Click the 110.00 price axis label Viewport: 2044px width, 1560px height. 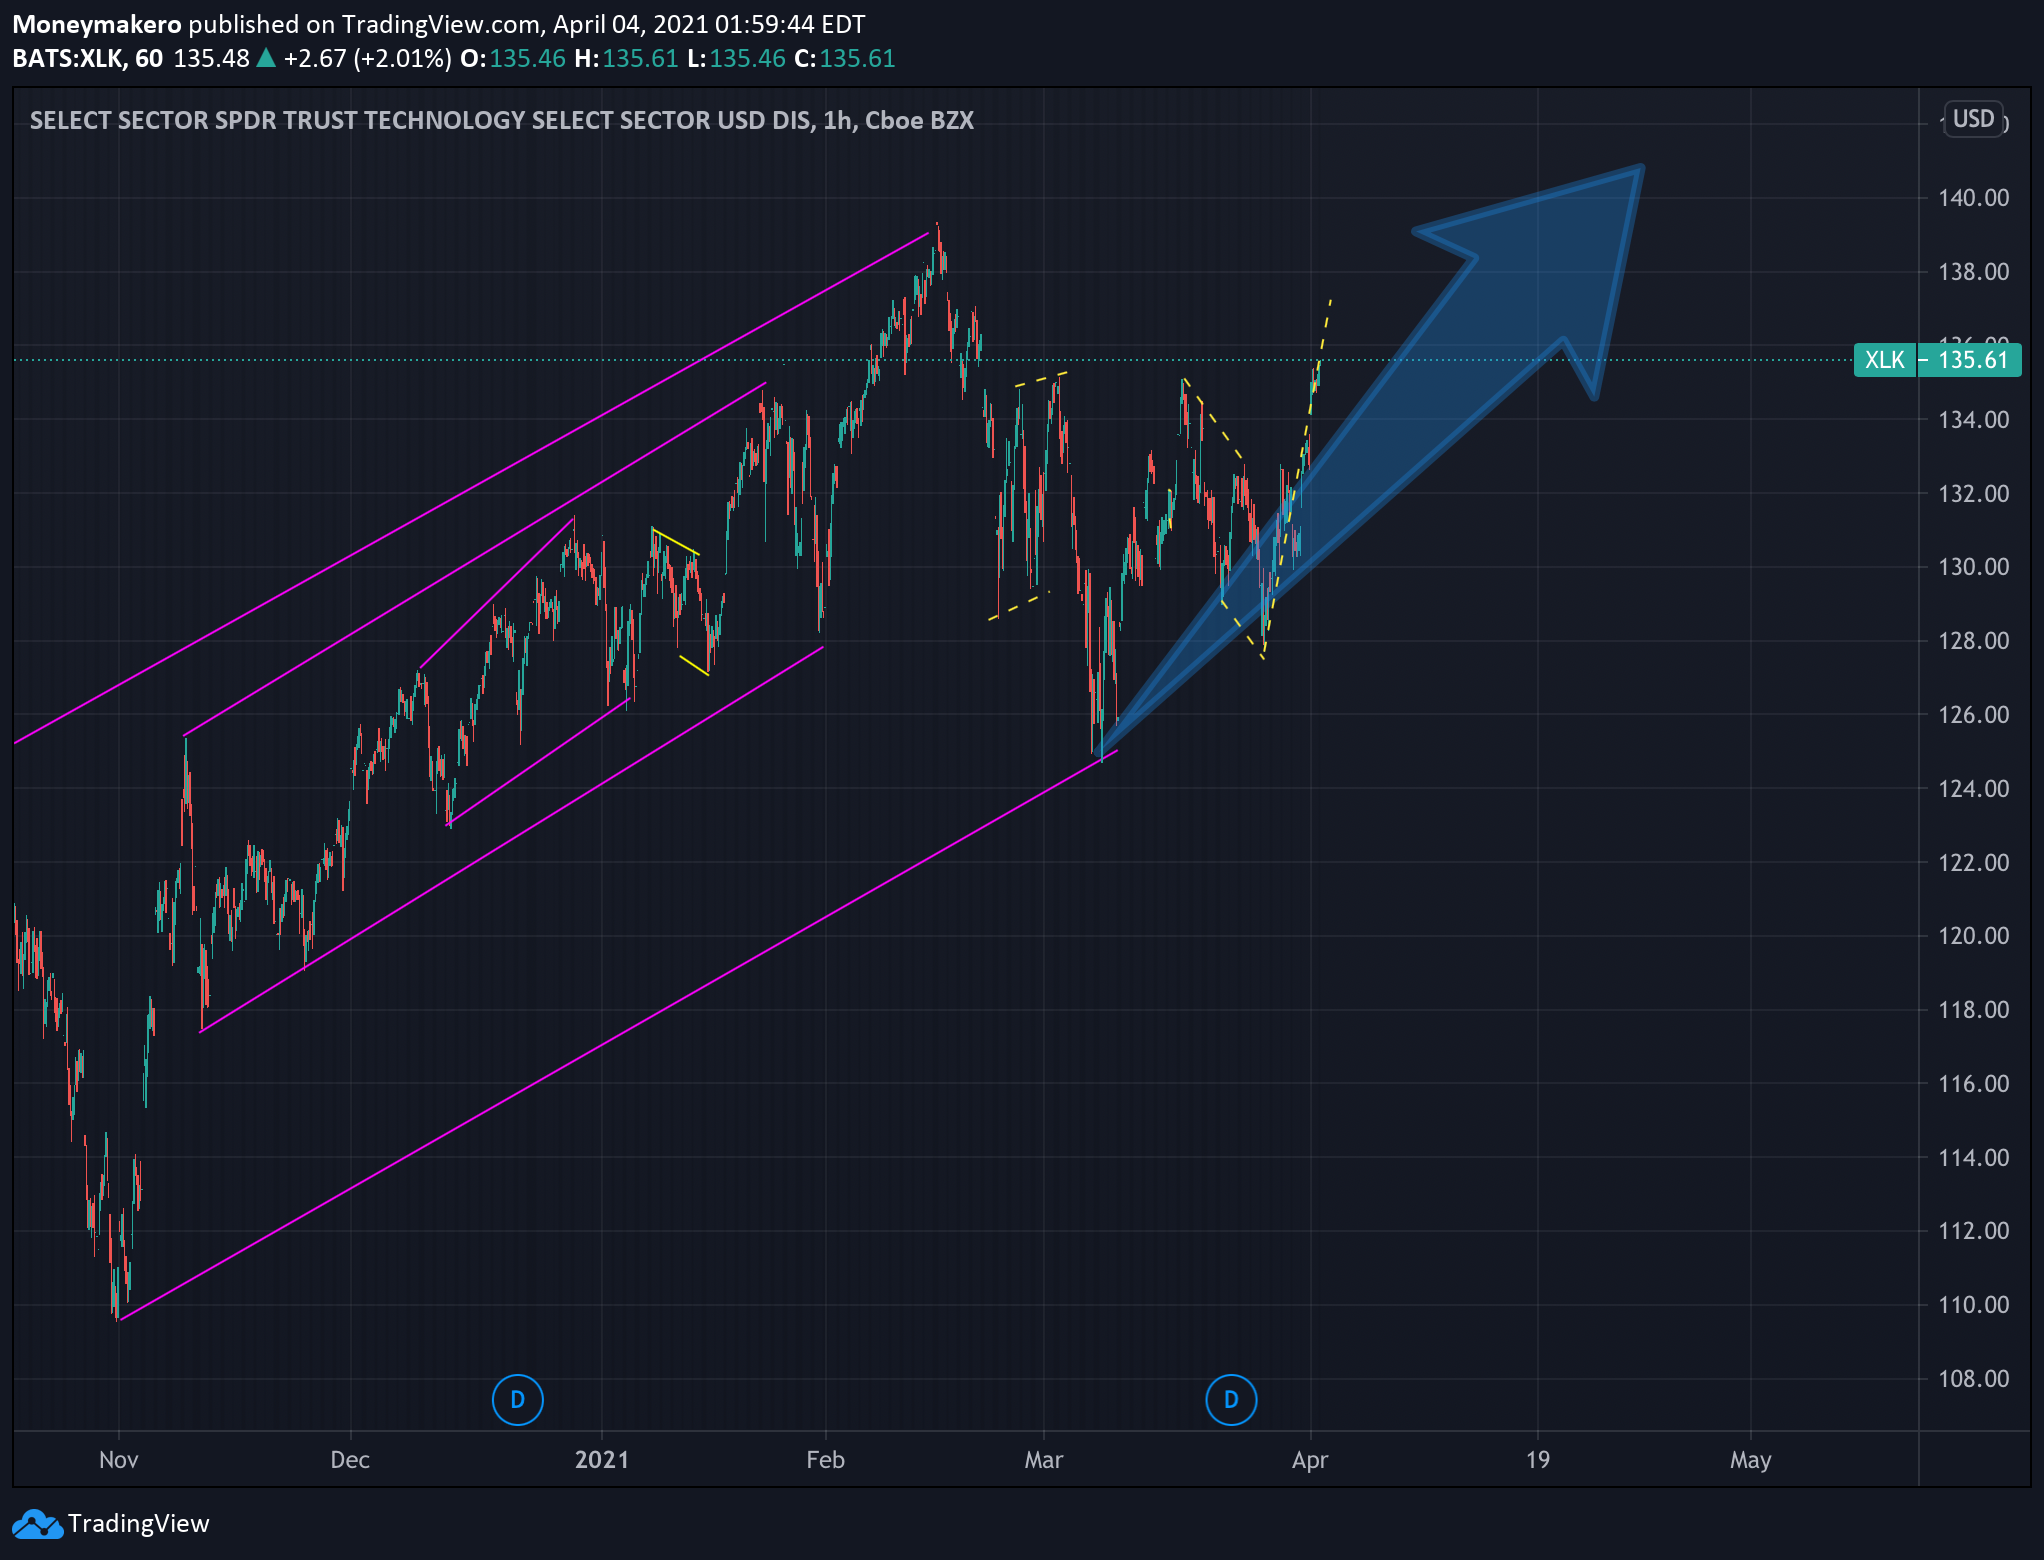[x=1973, y=1305]
